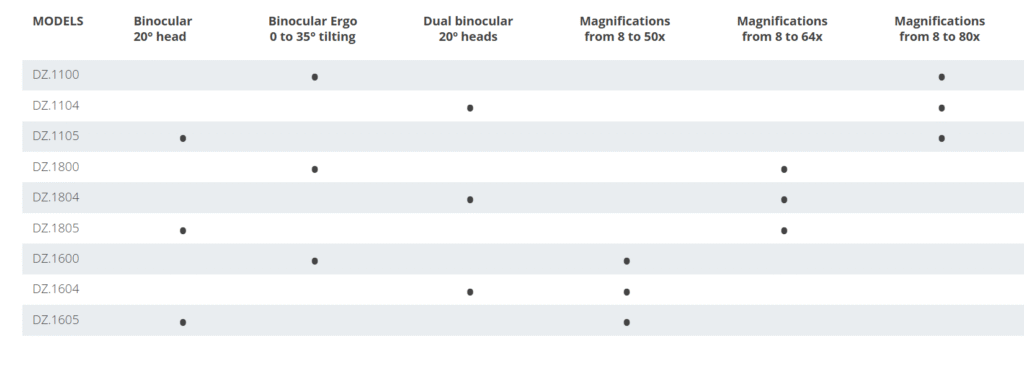Click the DZ.1600 model label
1024x386 pixels.
[x=56, y=259]
